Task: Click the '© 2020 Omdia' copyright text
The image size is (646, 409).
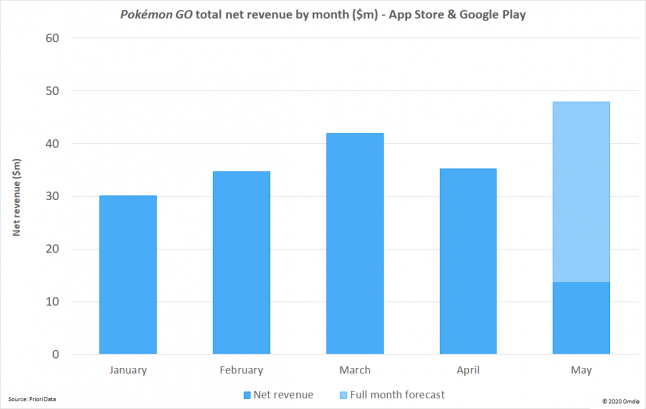Action: [x=620, y=401]
